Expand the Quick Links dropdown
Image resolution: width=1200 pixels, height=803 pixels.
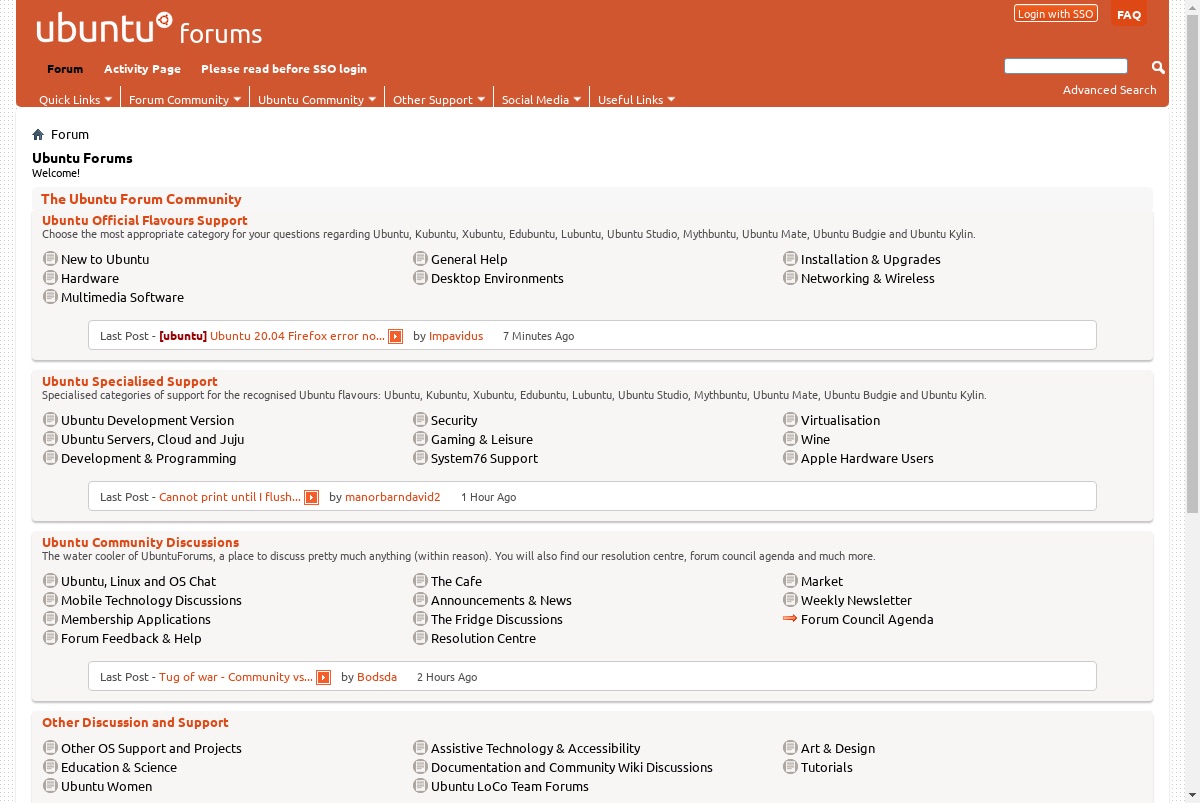point(75,99)
